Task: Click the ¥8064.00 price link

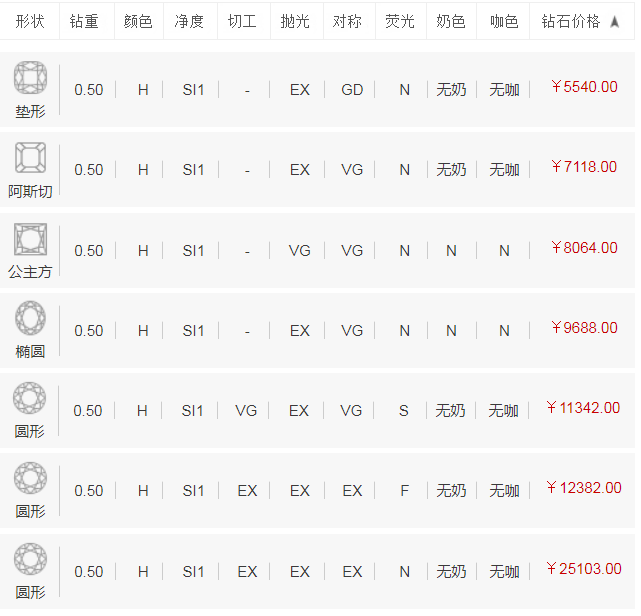Action: click(x=584, y=248)
